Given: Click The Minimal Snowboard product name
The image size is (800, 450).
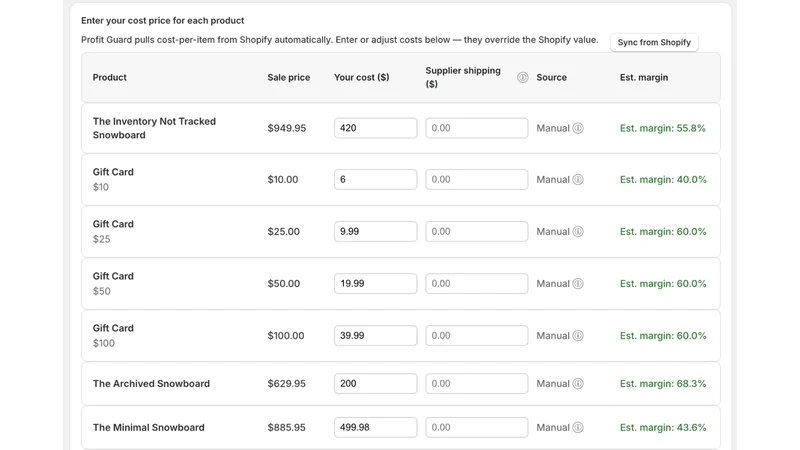Looking at the screenshot, I should point(148,428).
